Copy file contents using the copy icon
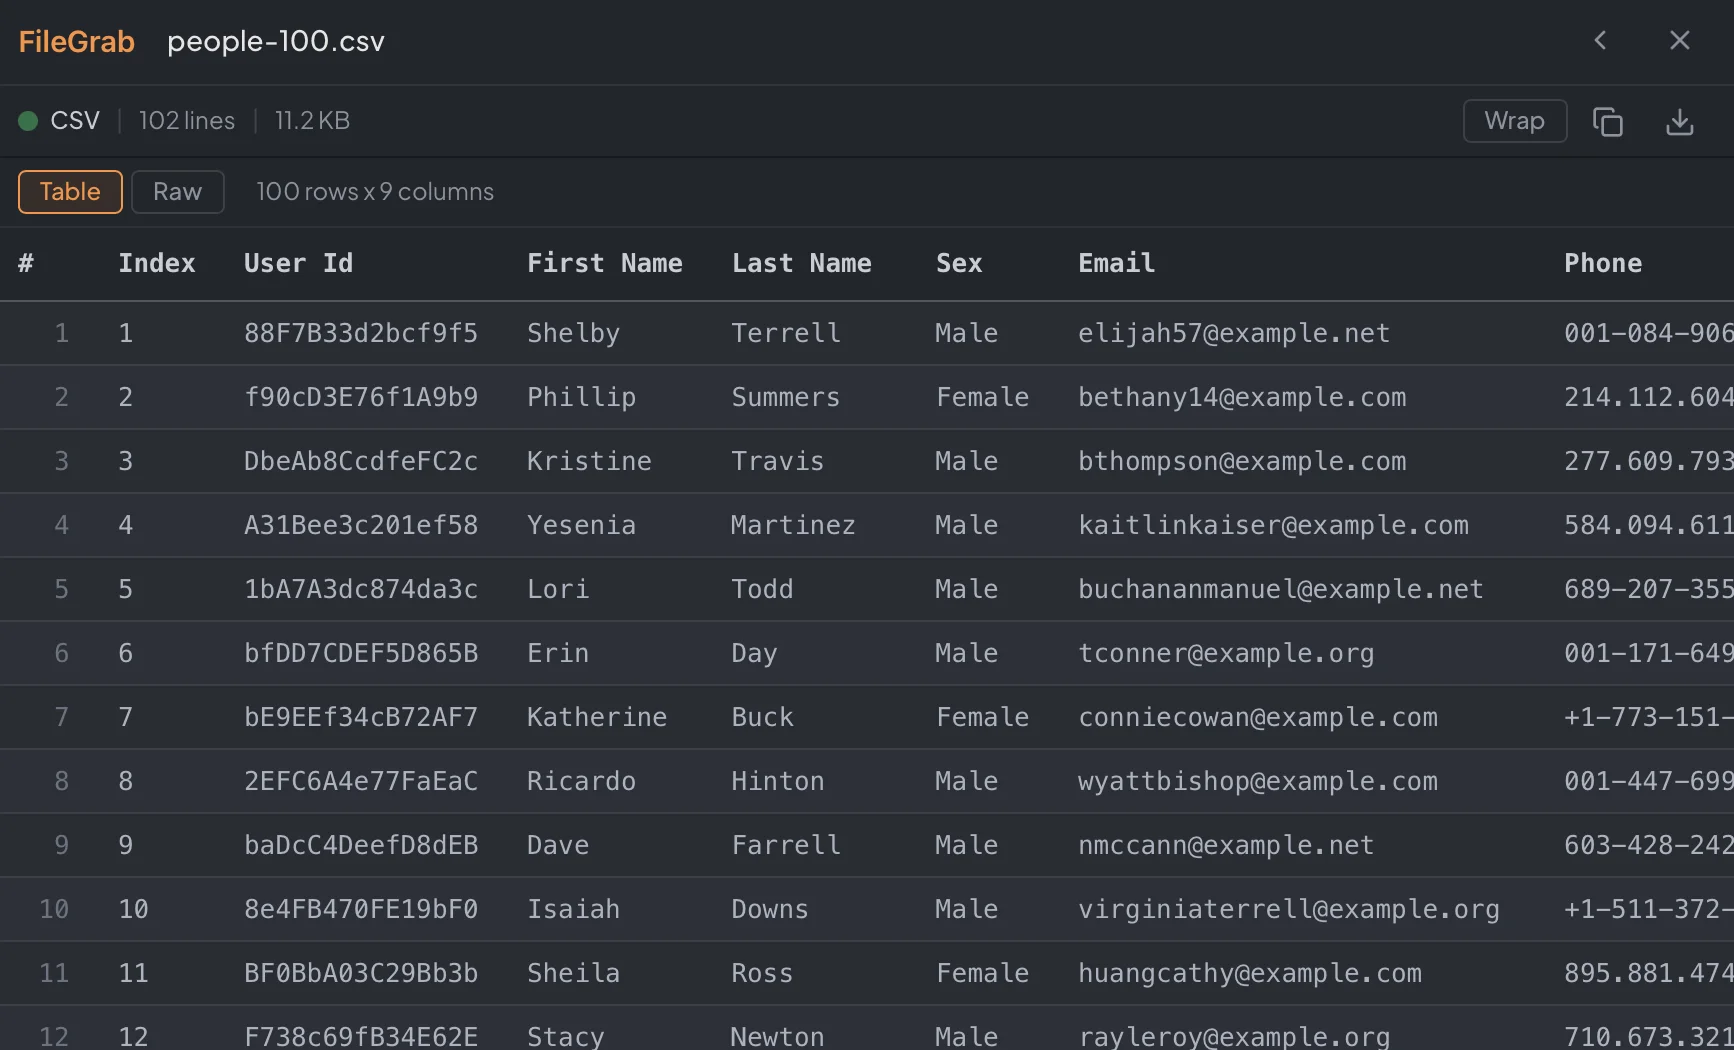1734x1050 pixels. (x=1608, y=121)
